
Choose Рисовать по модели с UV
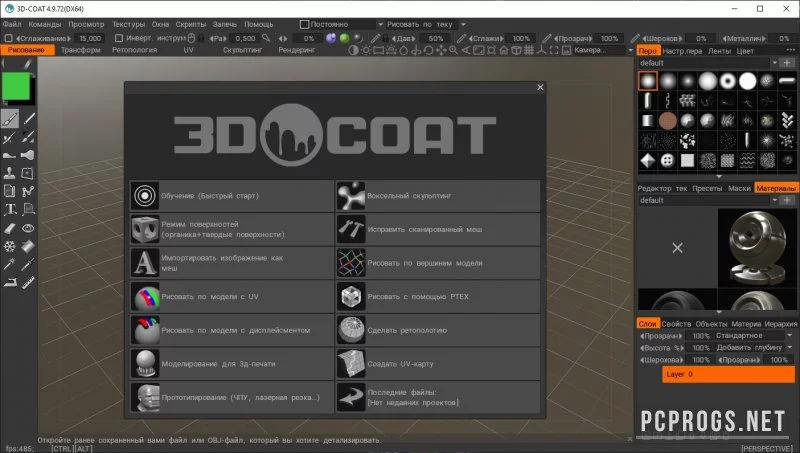coord(232,297)
